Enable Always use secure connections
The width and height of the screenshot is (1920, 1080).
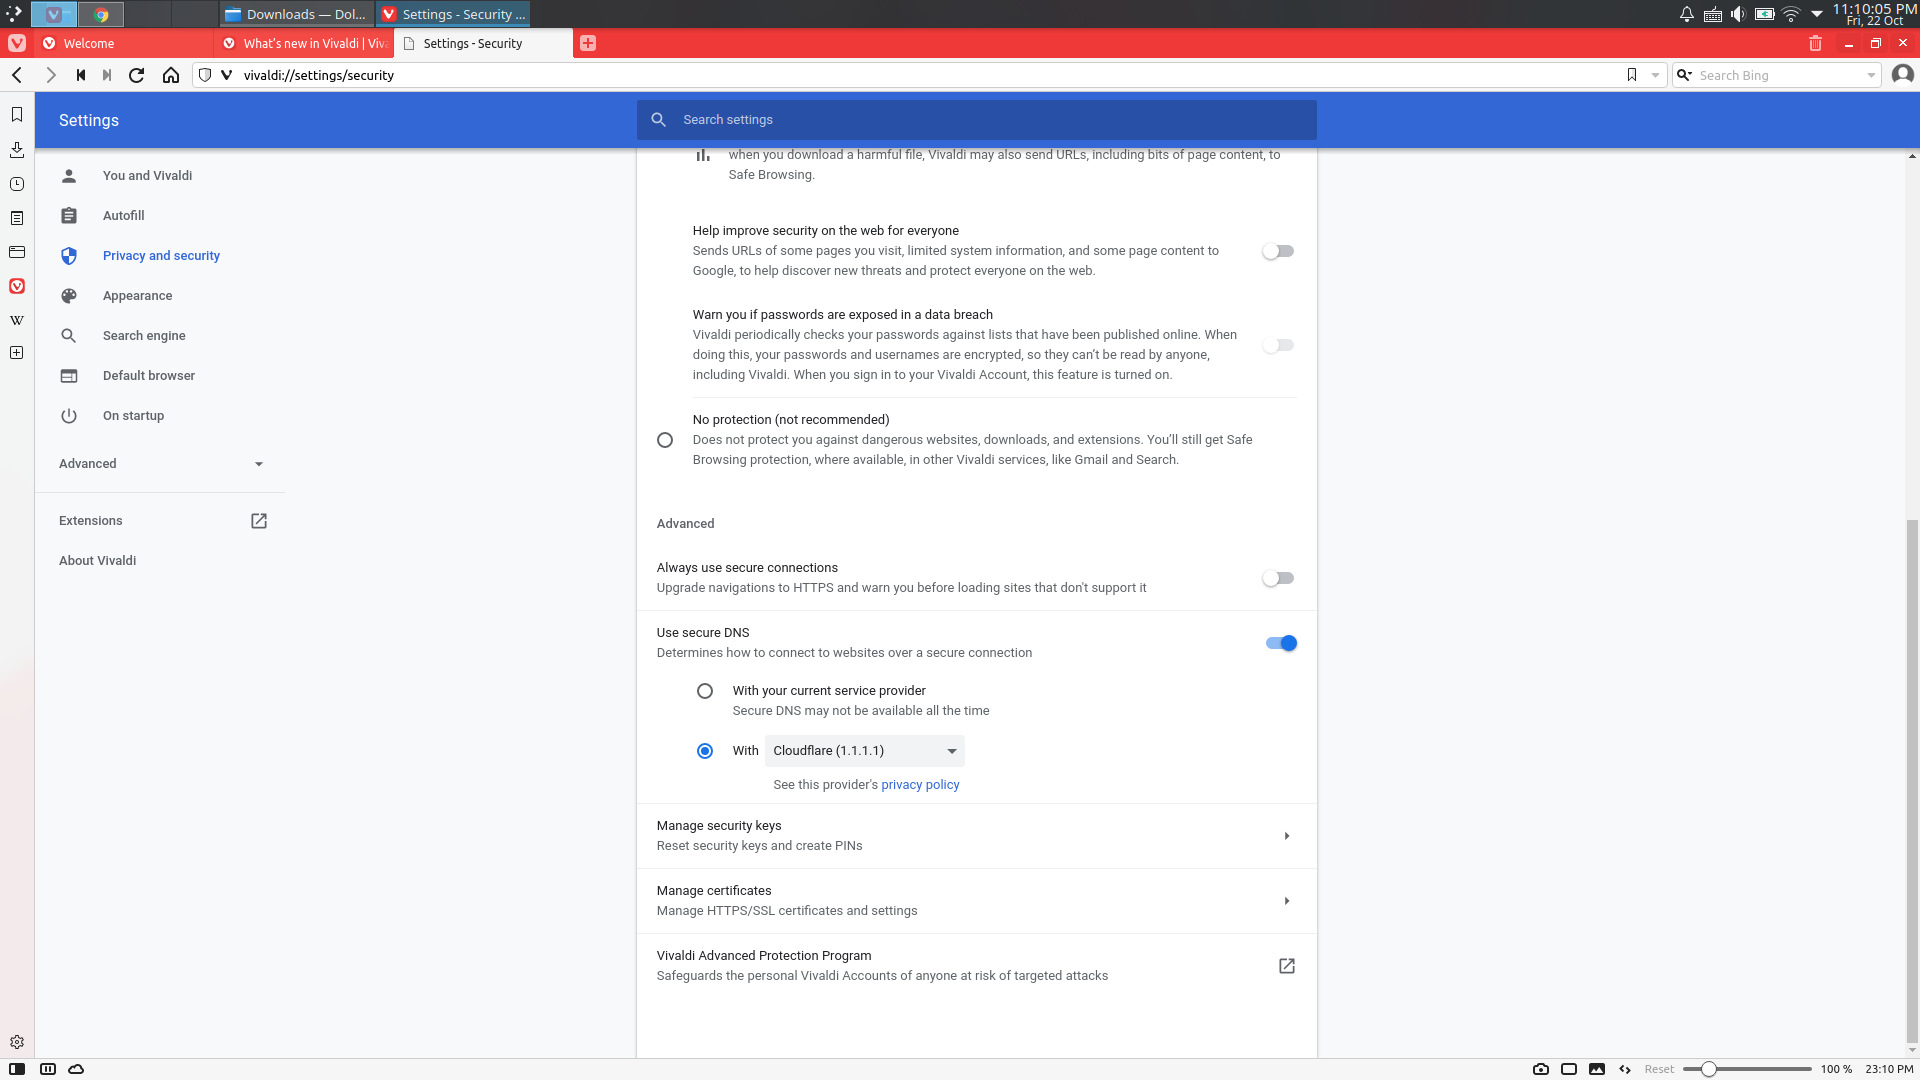click(x=1278, y=578)
